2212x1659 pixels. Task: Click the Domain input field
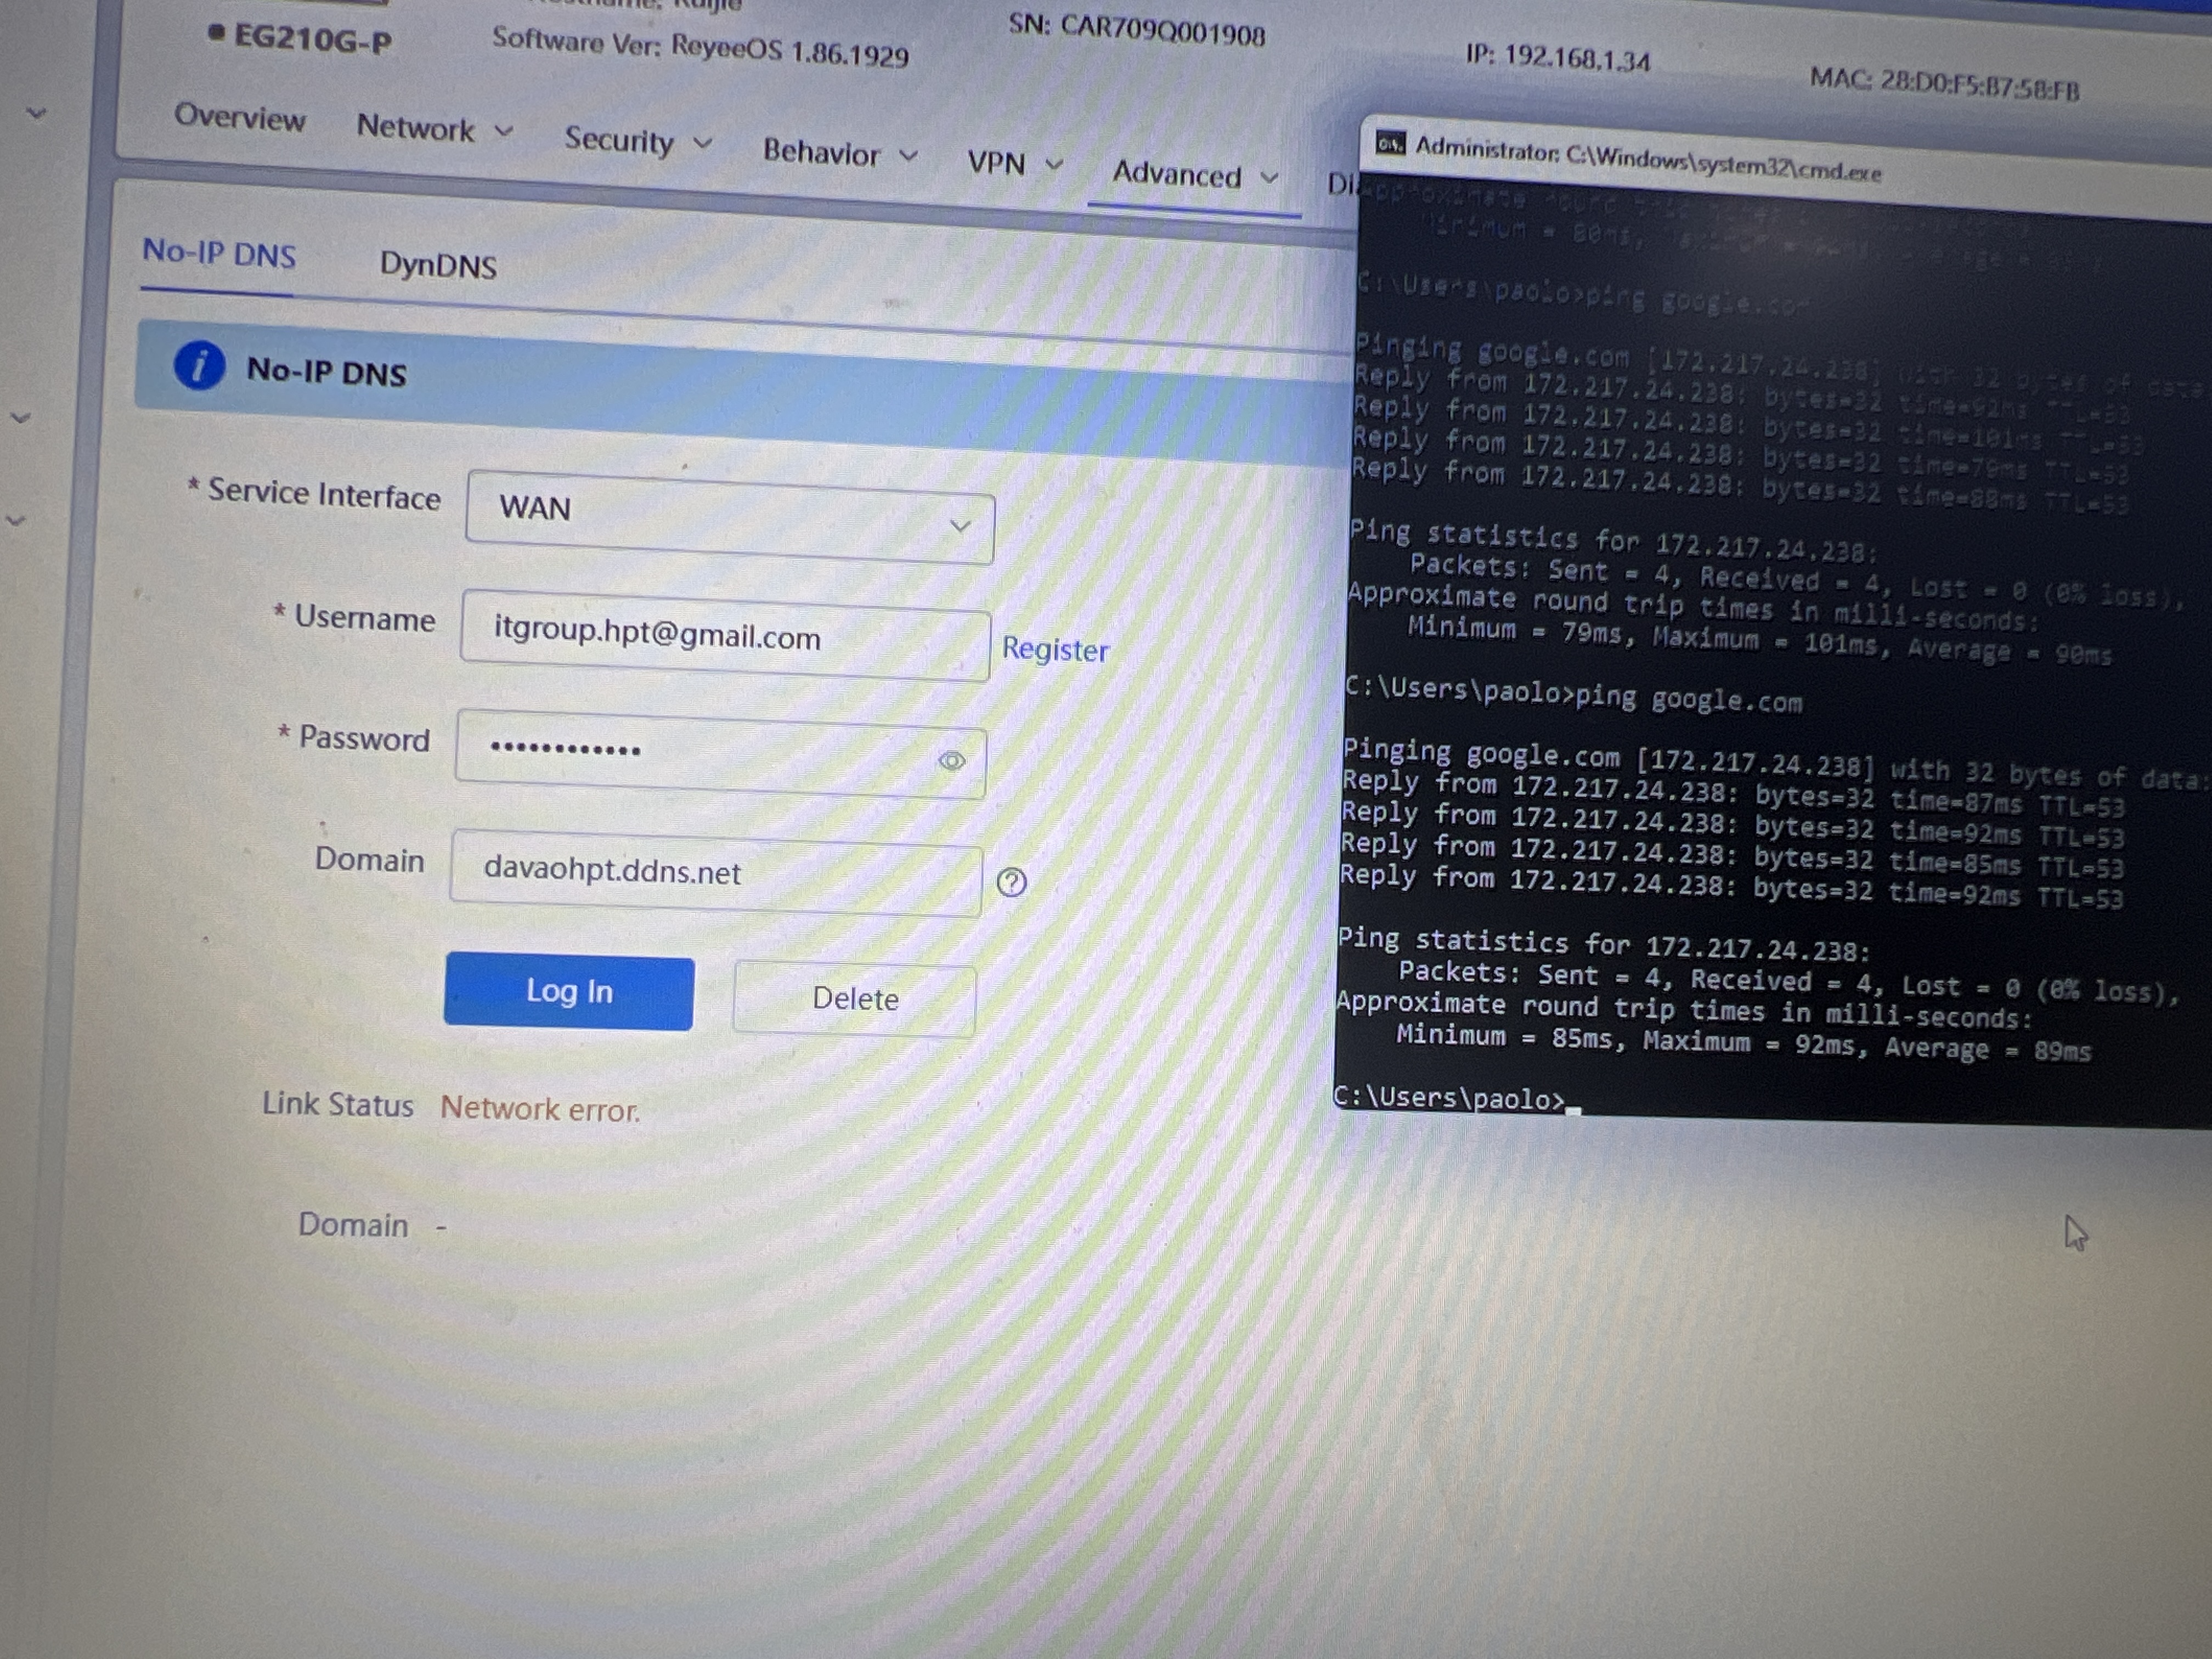716,872
